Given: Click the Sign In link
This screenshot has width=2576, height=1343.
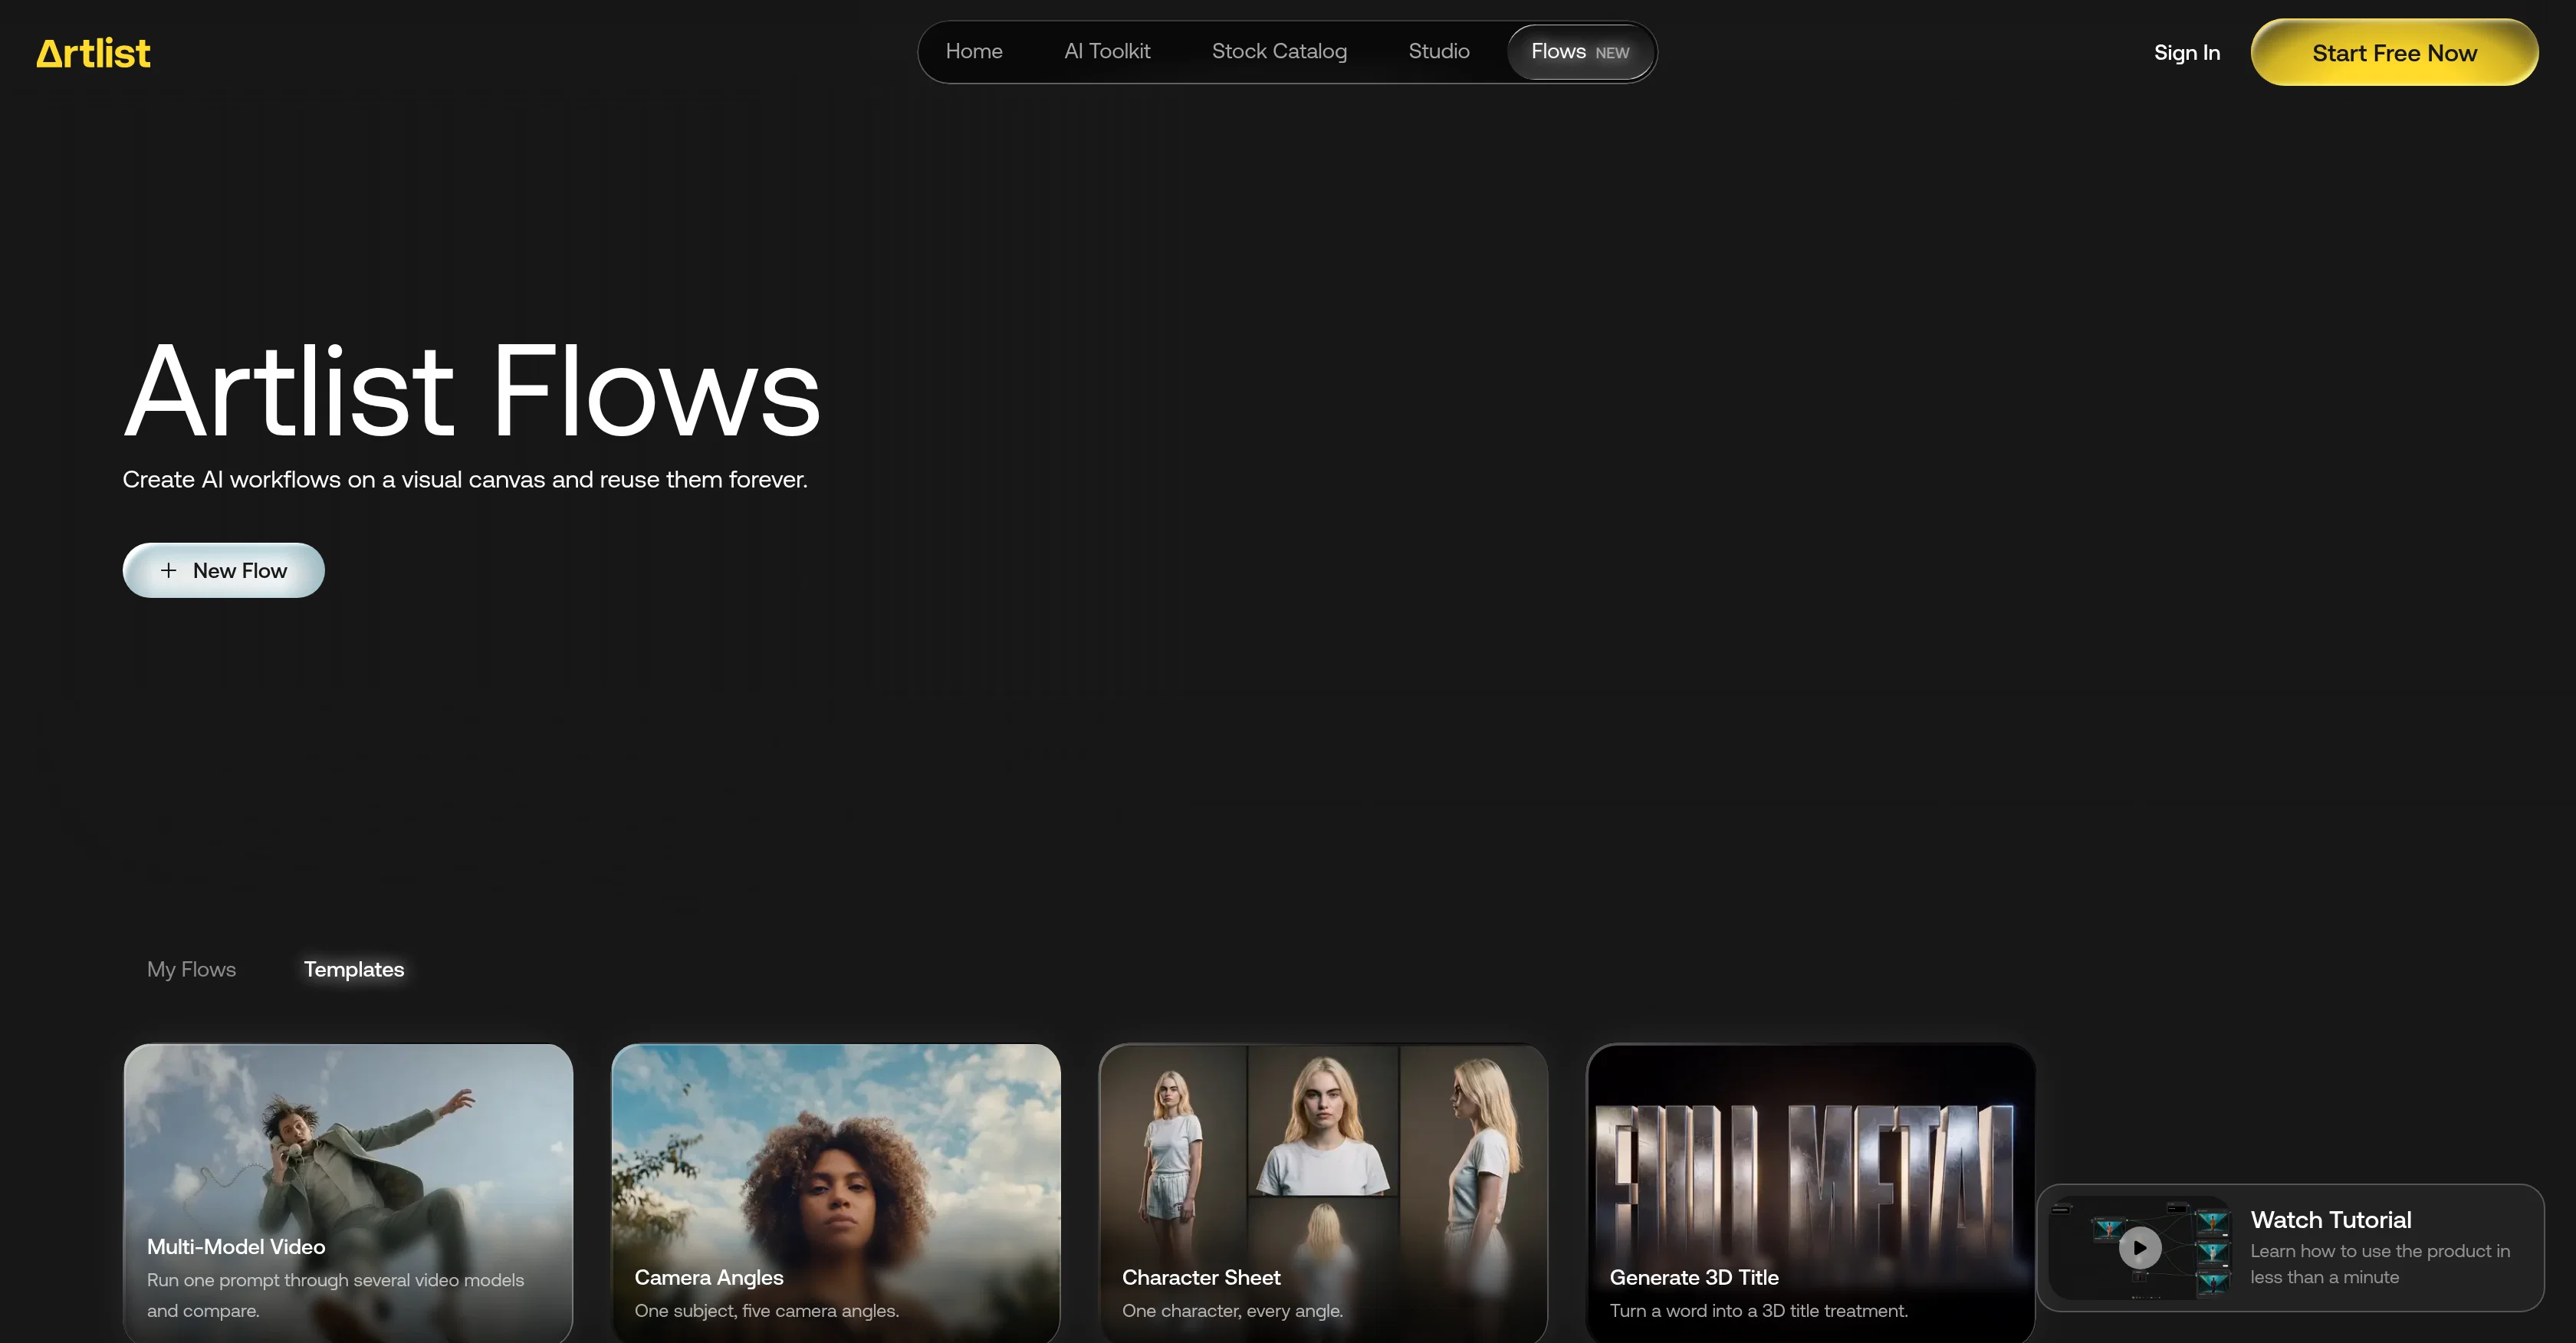Looking at the screenshot, I should (2186, 53).
